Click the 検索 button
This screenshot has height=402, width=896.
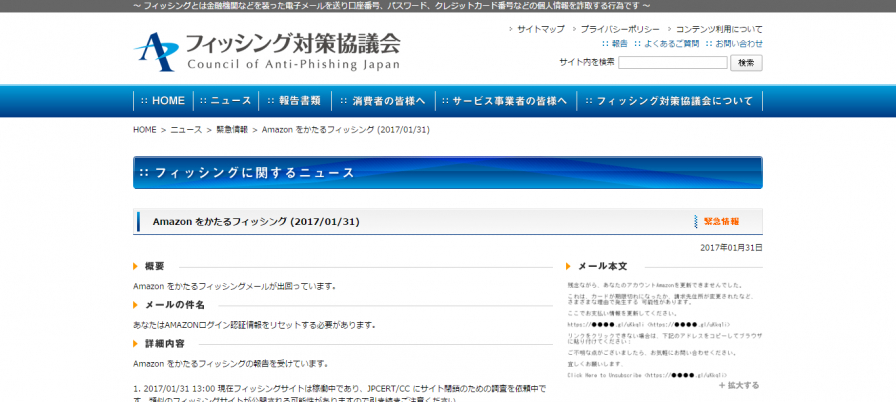coord(746,63)
